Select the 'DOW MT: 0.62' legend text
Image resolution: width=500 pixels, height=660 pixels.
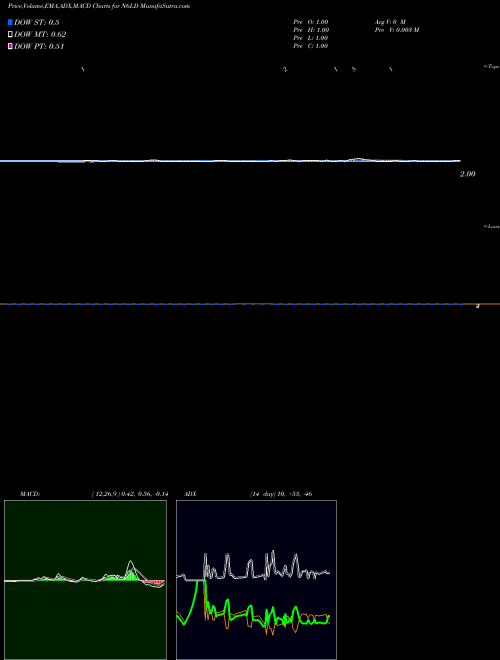[40, 35]
